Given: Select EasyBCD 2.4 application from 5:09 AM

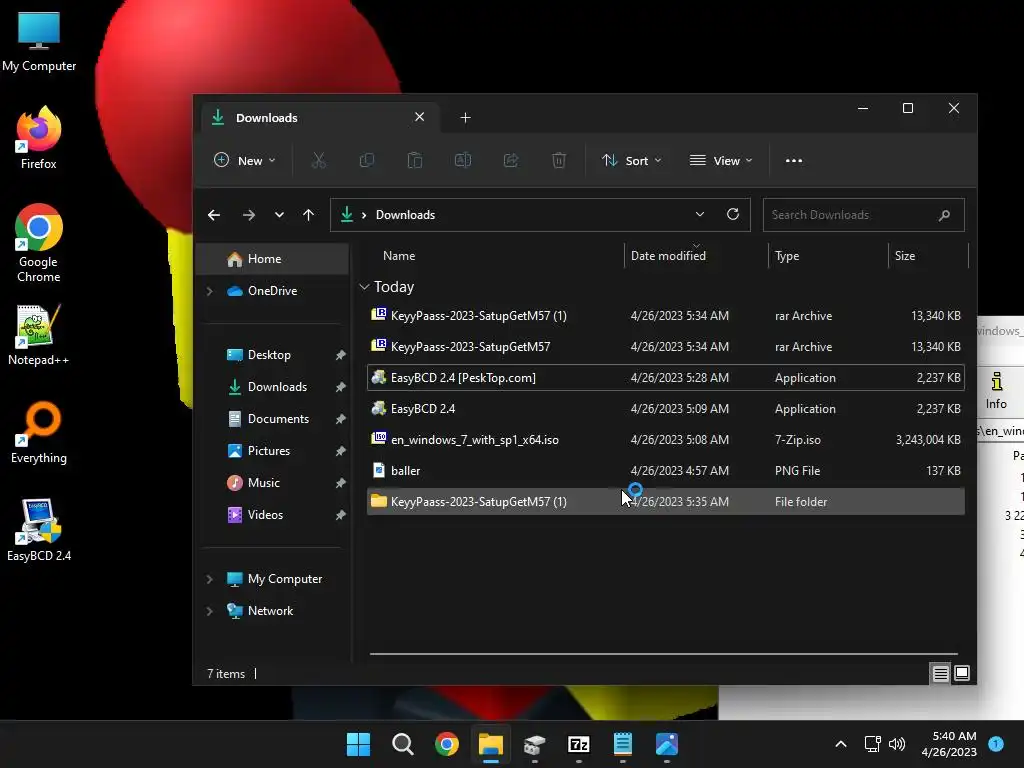Looking at the screenshot, I should [665, 409].
